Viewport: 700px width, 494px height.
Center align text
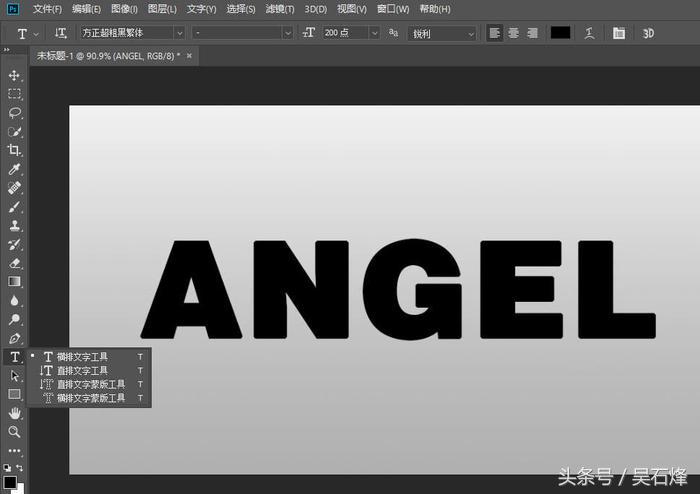click(x=513, y=33)
